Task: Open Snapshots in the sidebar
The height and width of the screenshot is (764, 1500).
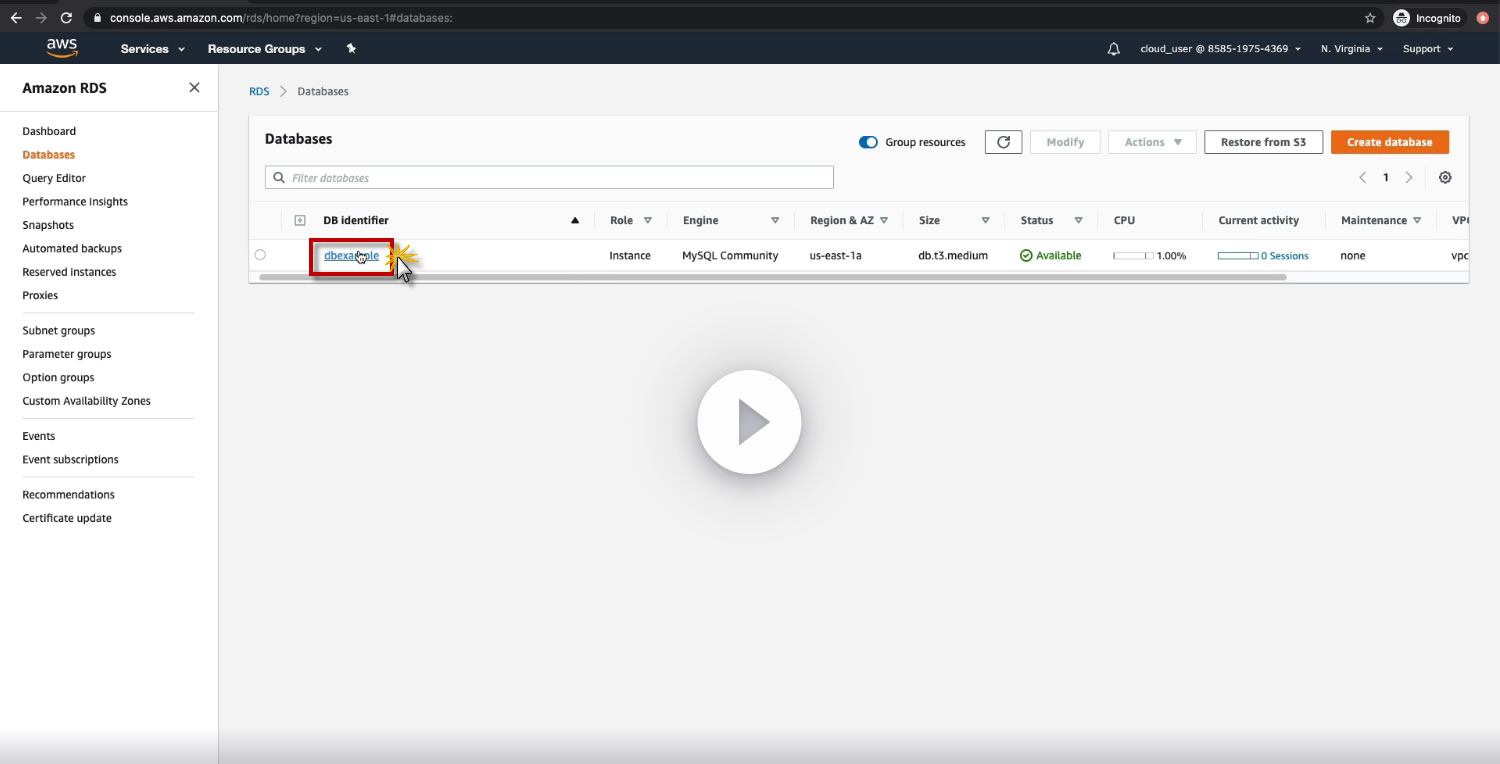Action: (x=48, y=225)
